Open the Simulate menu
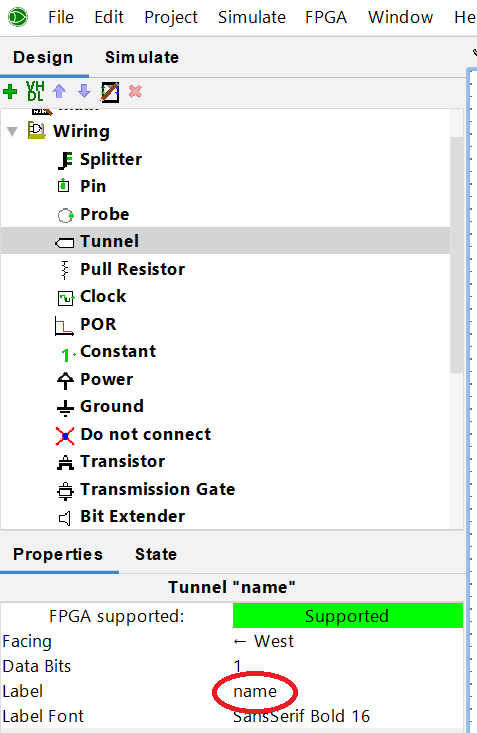477x733 pixels. pos(252,17)
